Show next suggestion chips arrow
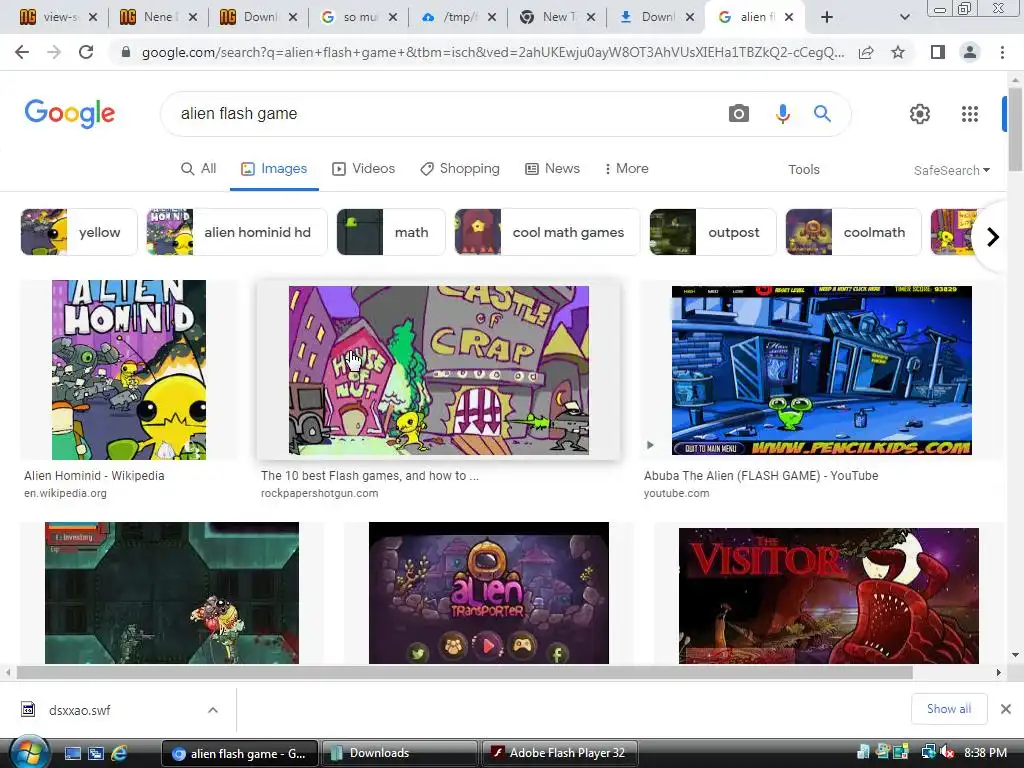Image resolution: width=1024 pixels, height=768 pixels. [993, 236]
